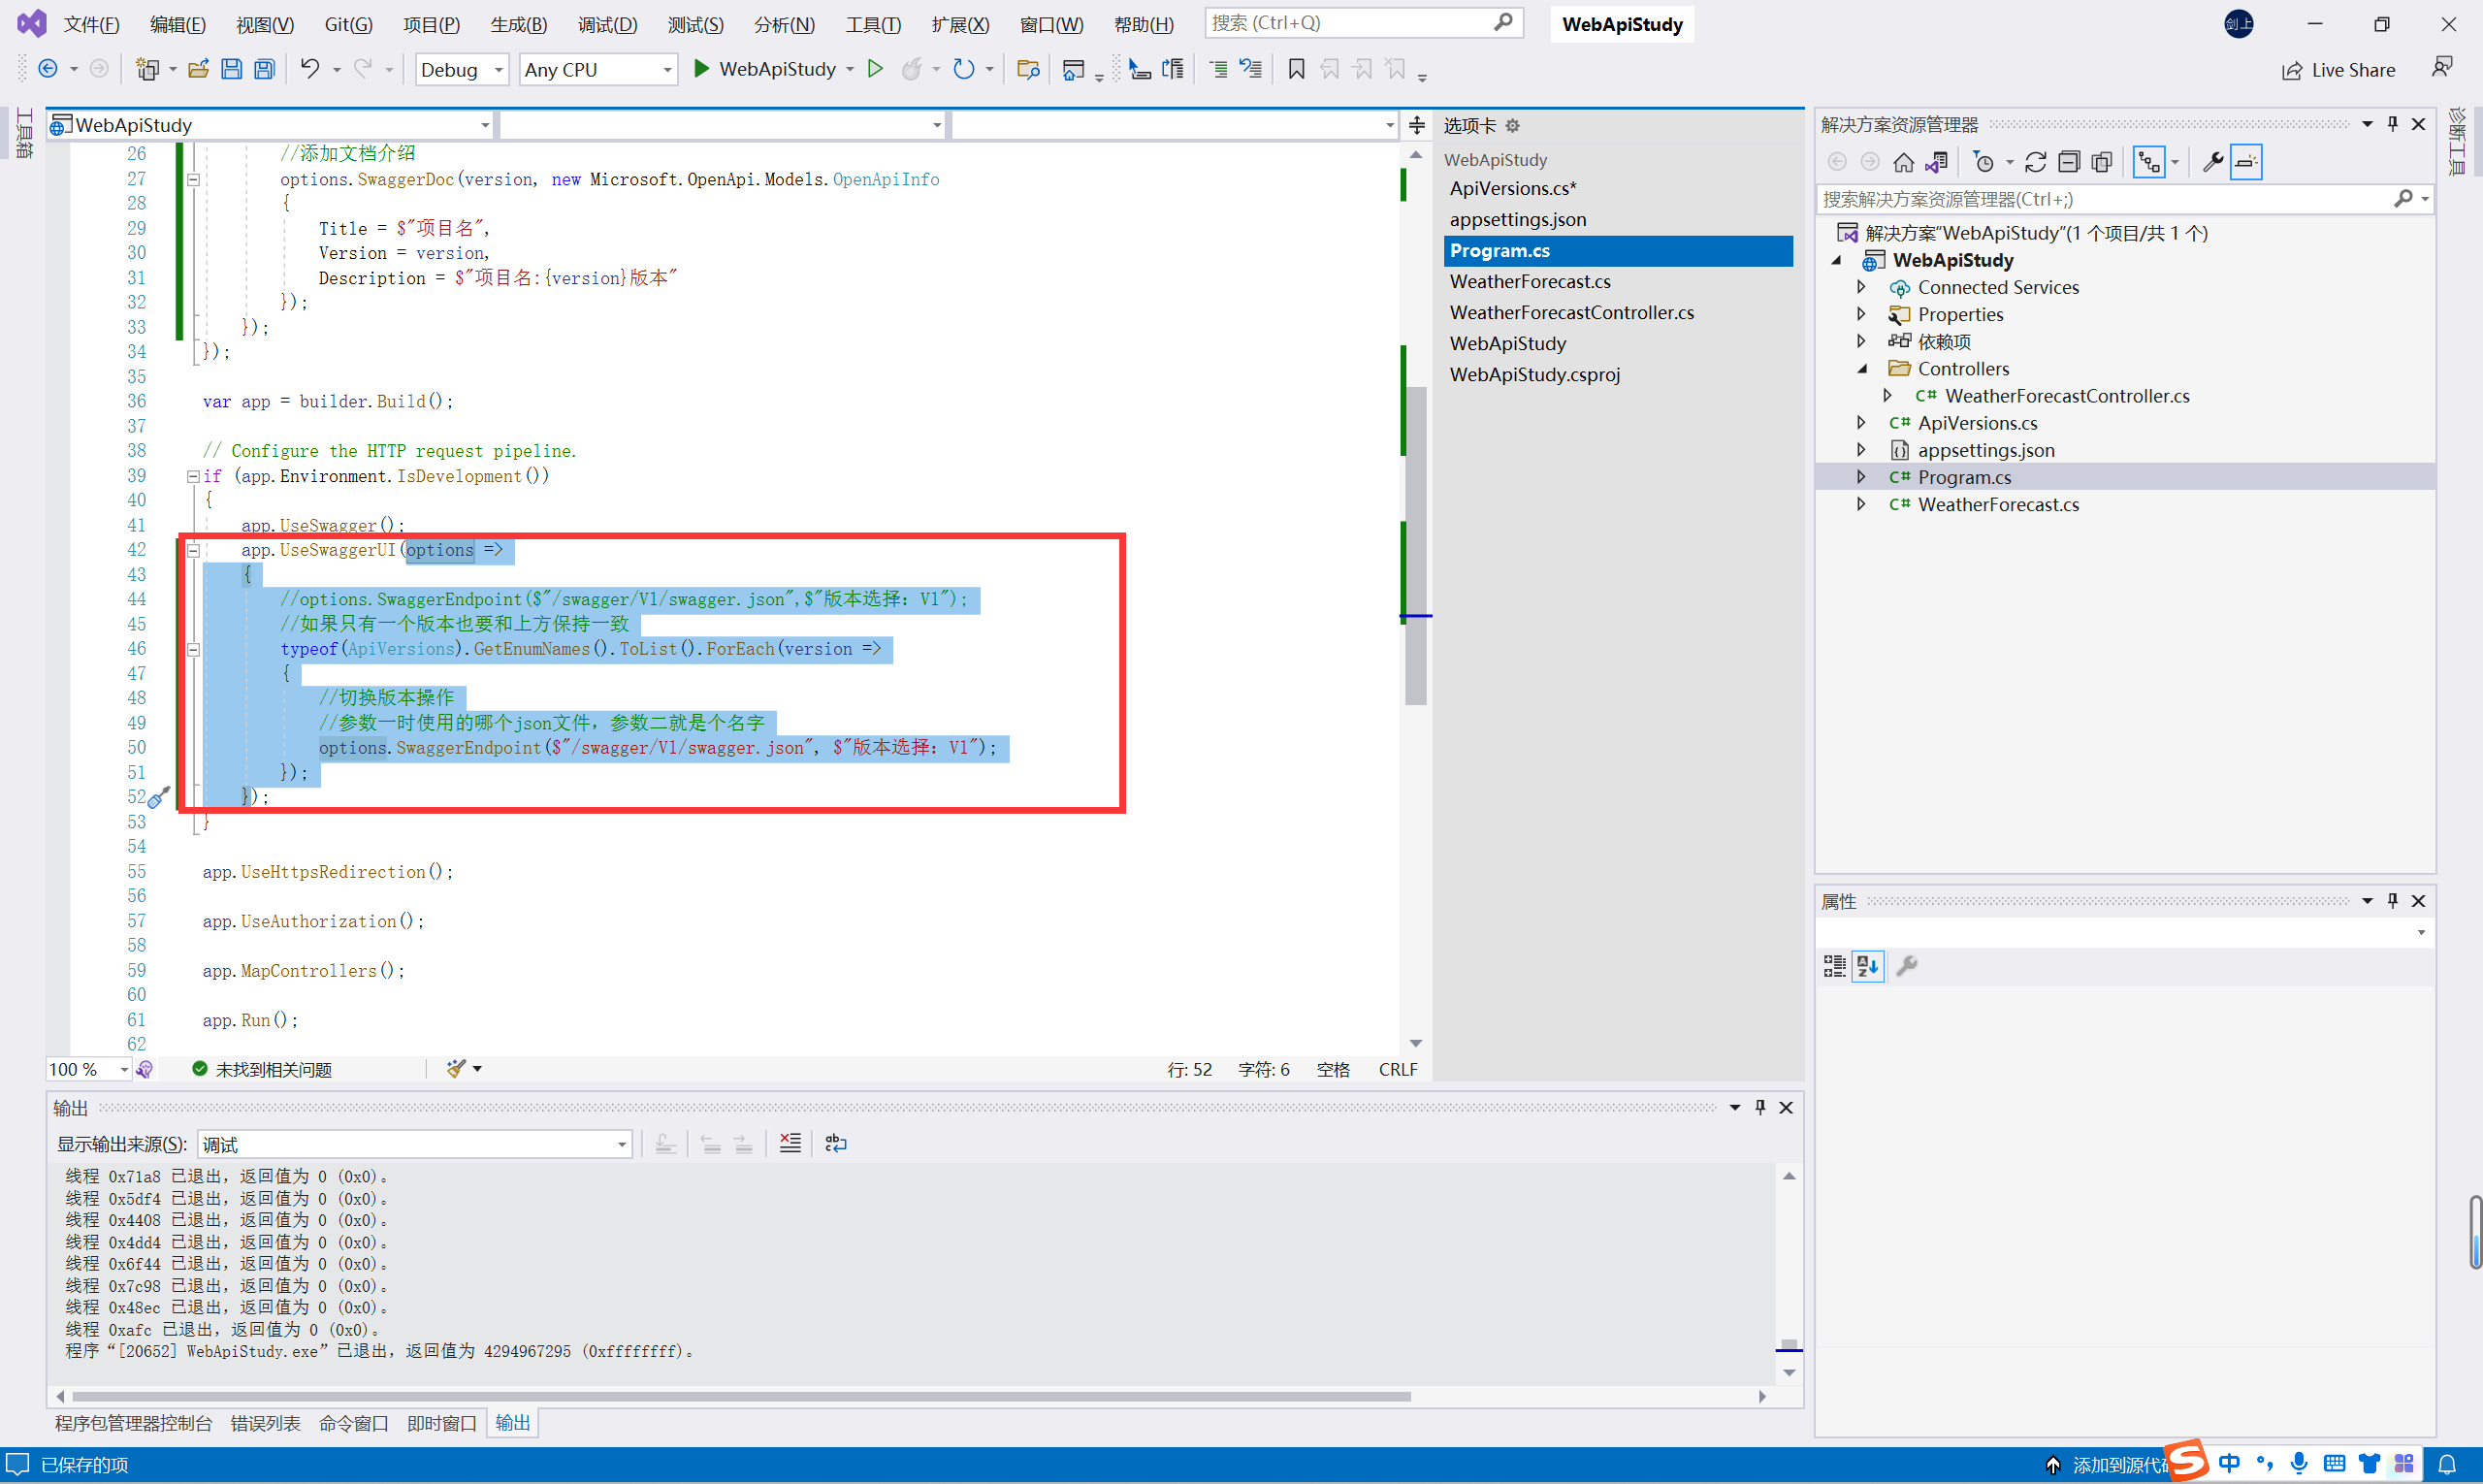Open the 调试(D) menu

click(x=607, y=24)
